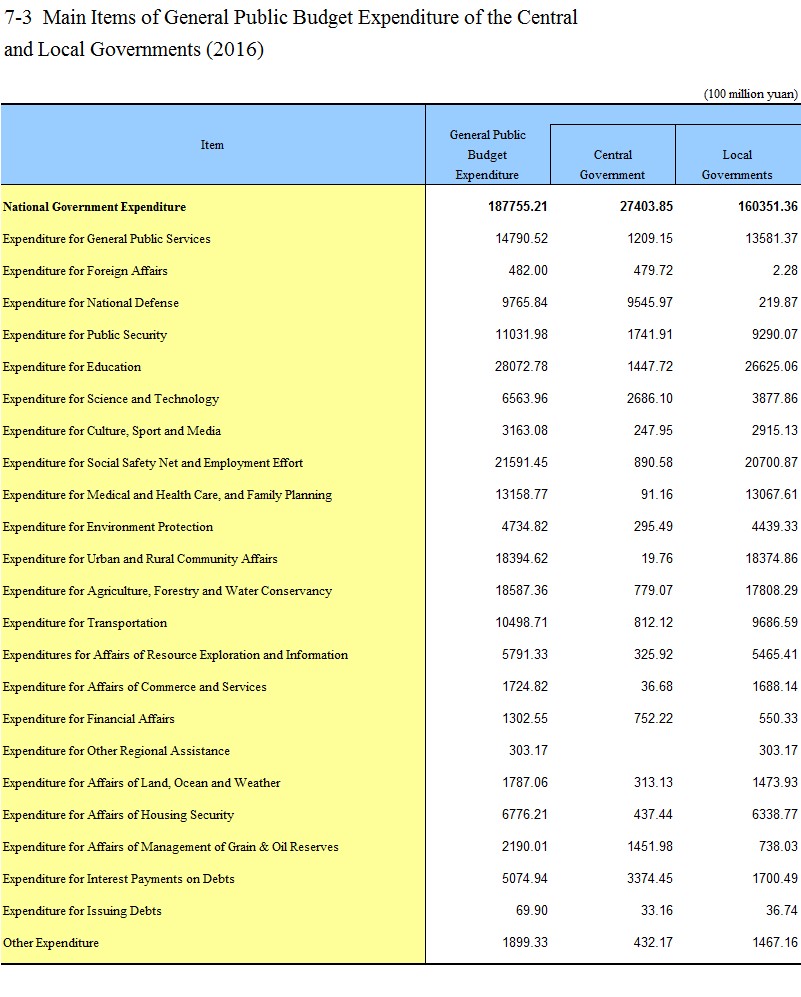Click Interest Payments central value 3374.45
This screenshot has width=801, height=997.
click(x=650, y=879)
